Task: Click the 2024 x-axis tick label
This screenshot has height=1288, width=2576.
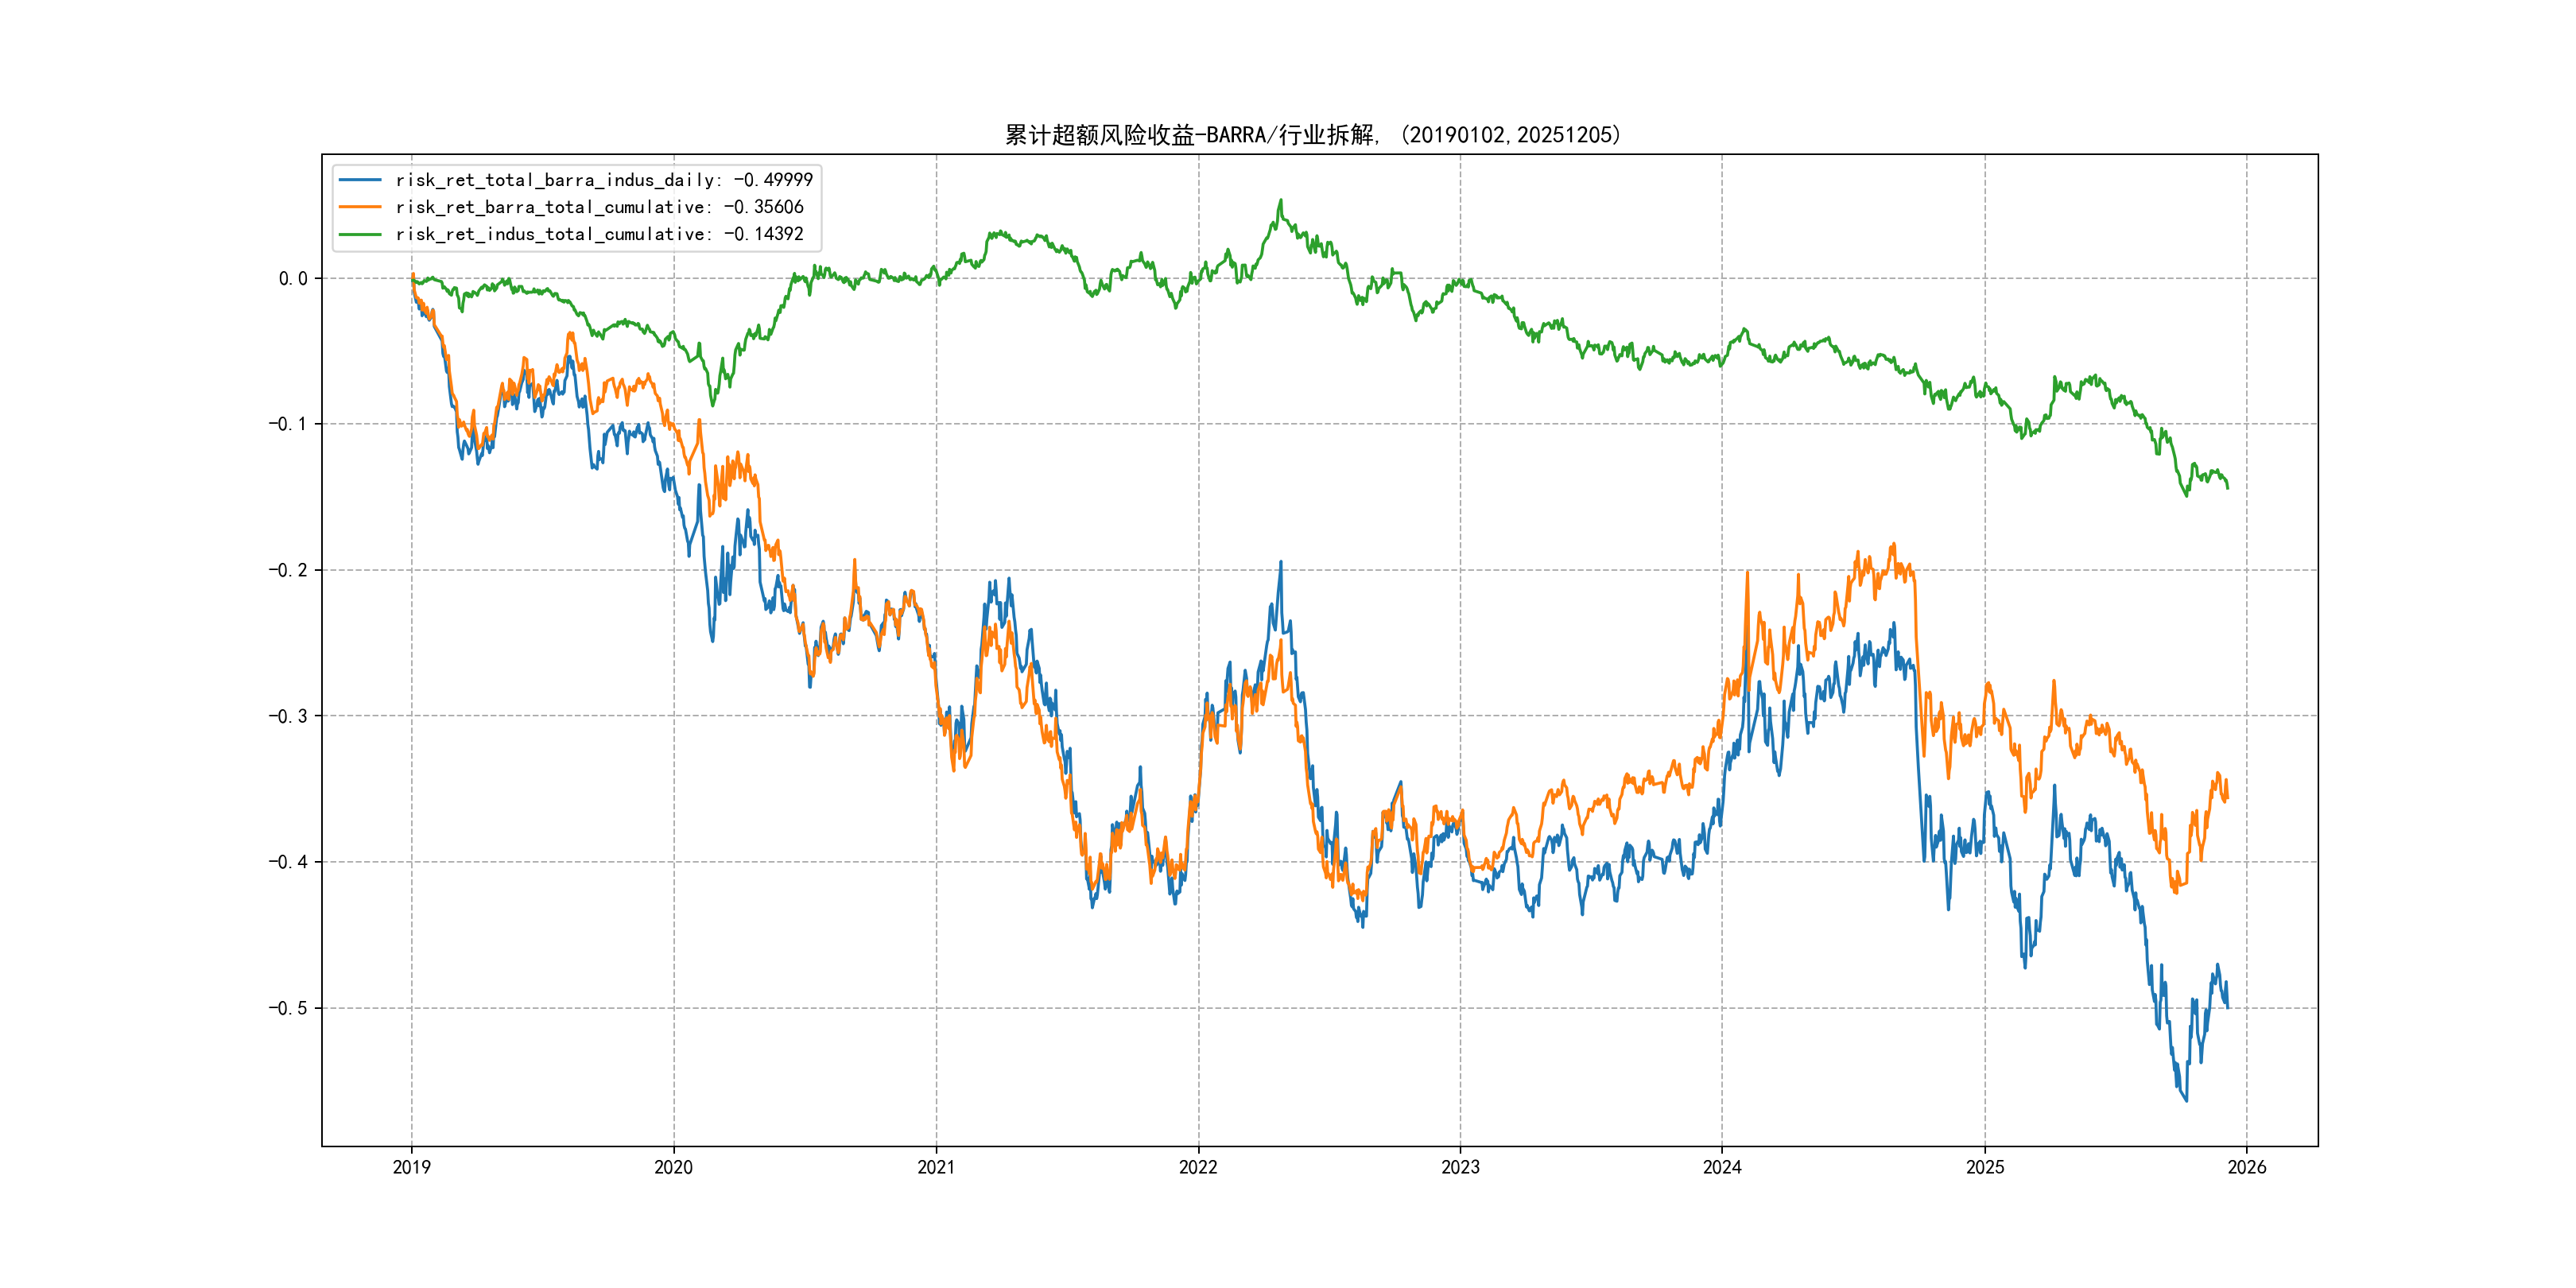Action: (x=1722, y=1167)
